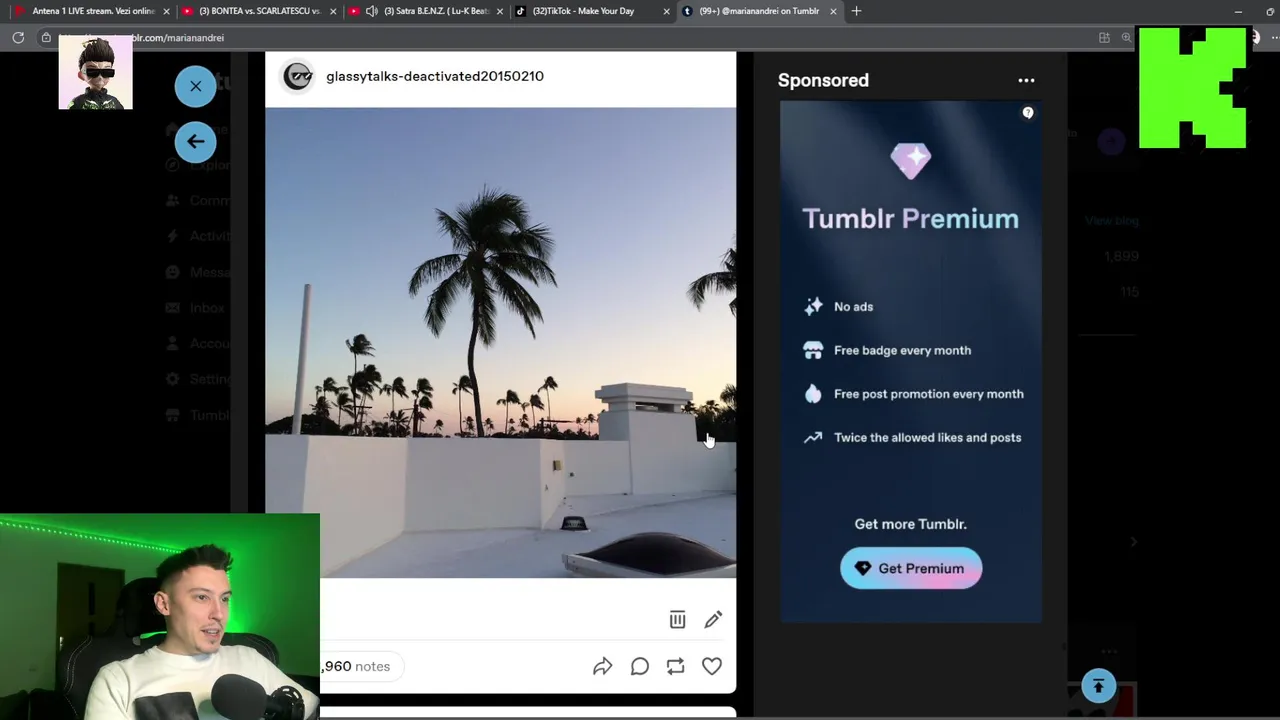The image size is (1280, 720).
Task: Click the blue back arrow button
Action: [x=195, y=141]
